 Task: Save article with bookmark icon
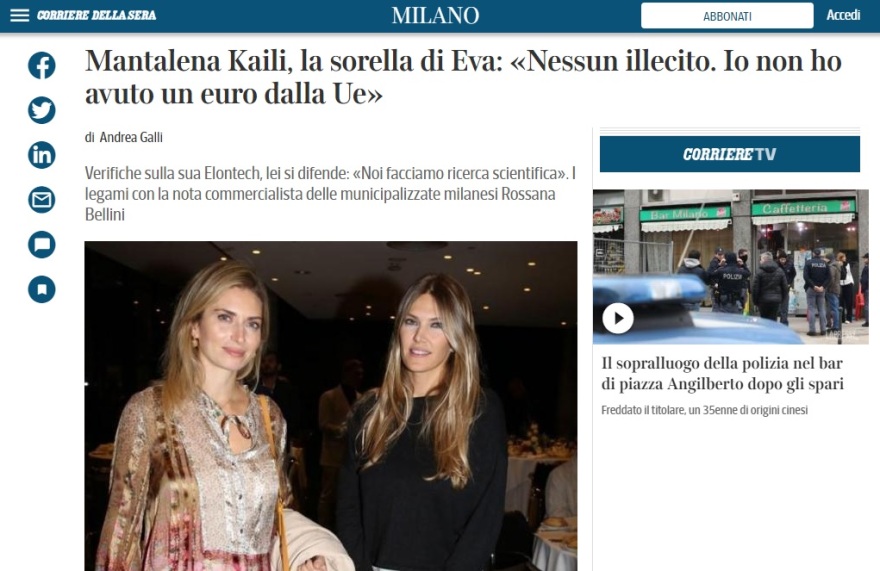[42, 290]
